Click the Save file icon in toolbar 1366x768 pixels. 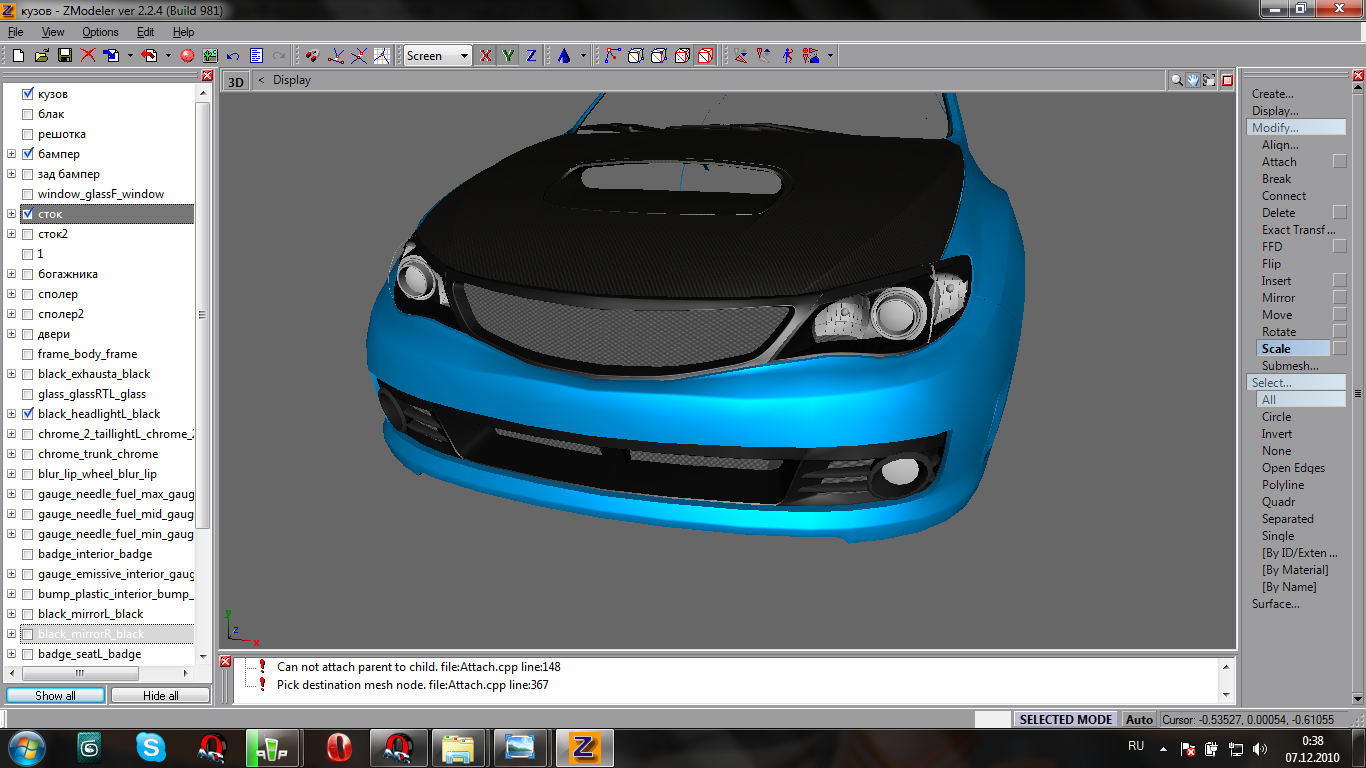tap(64, 56)
